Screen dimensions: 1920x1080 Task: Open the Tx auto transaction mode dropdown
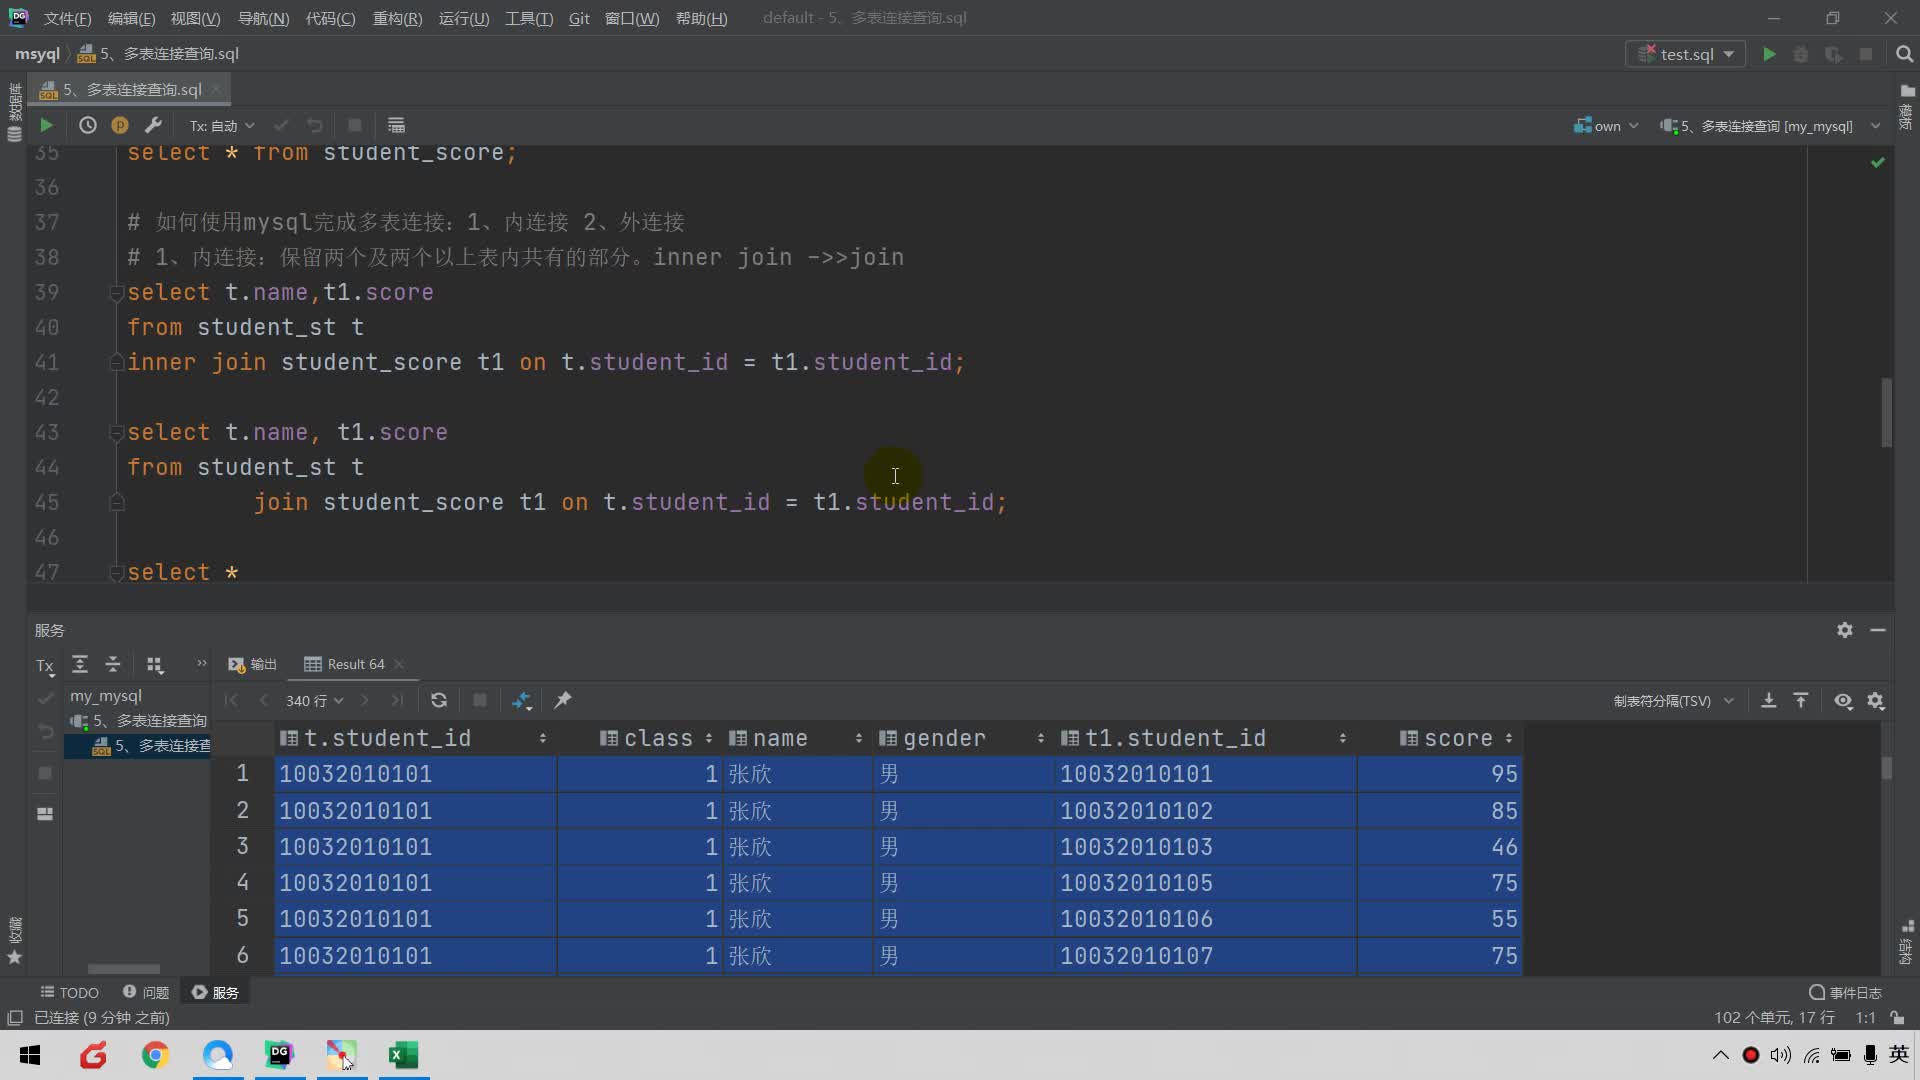tap(222, 125)
